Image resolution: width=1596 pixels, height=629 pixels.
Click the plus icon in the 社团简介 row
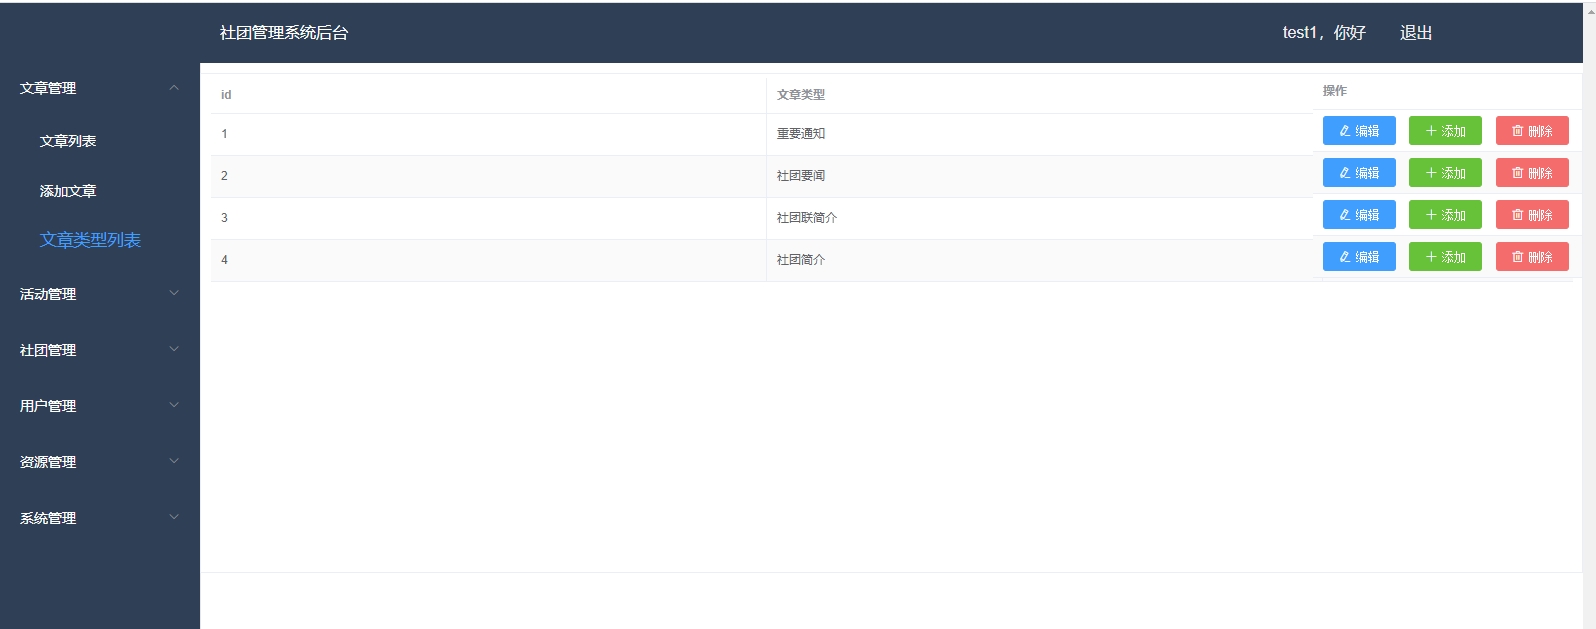click(x=1431, y=257)
